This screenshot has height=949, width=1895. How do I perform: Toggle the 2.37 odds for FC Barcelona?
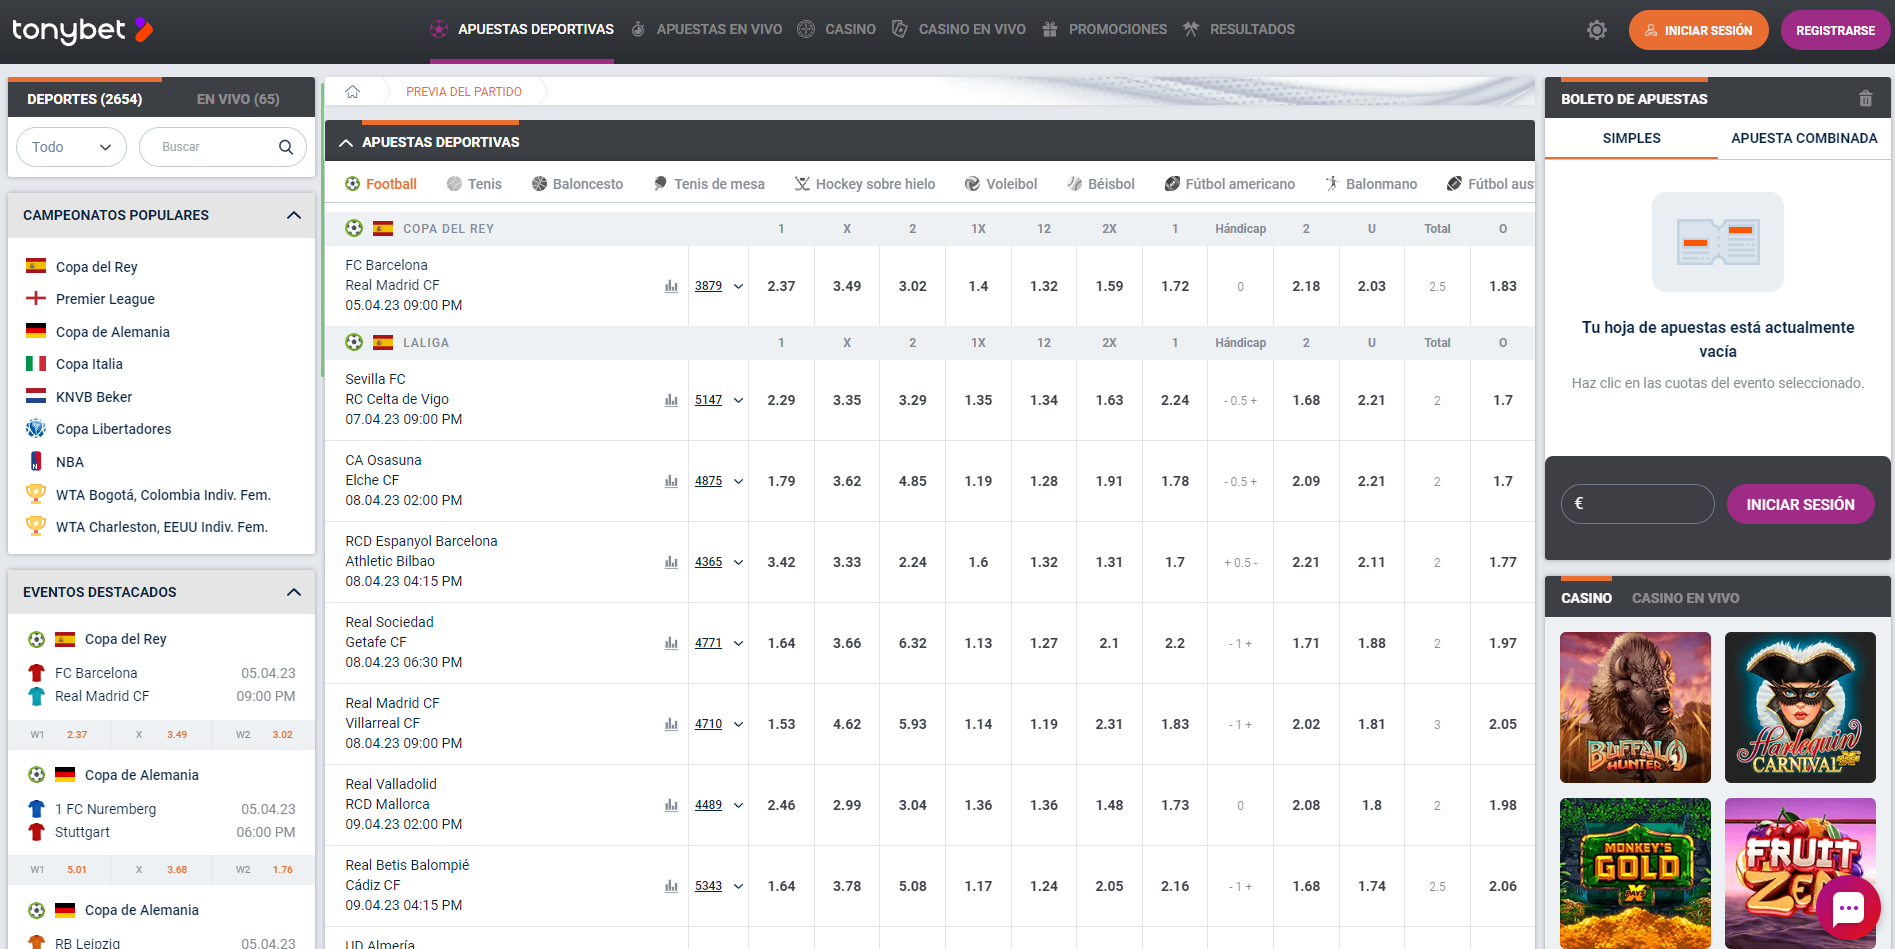781,286
